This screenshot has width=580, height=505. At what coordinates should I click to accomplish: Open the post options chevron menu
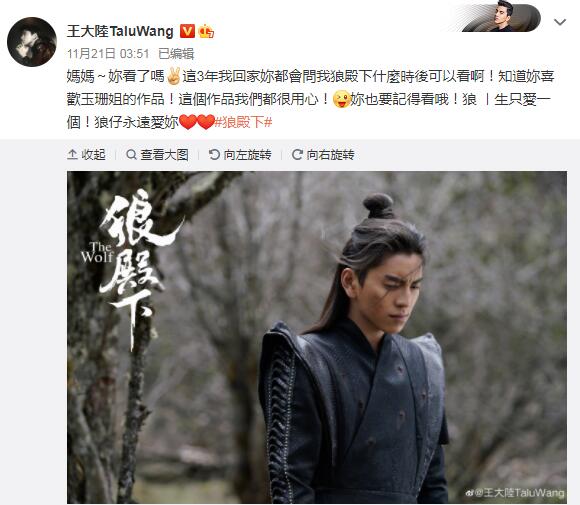click(x=560, y=22)
